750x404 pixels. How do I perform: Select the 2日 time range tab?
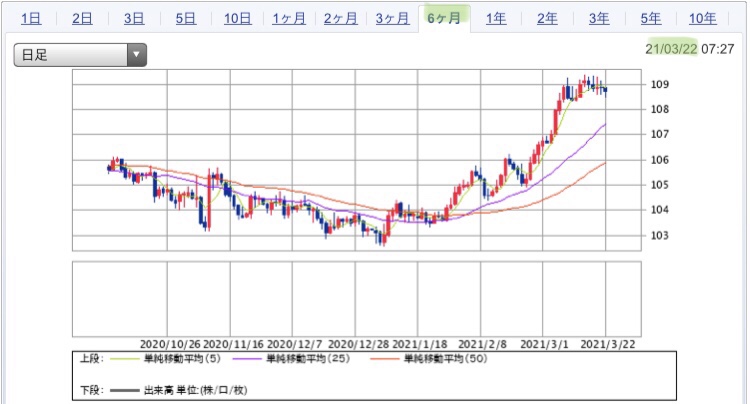pyautogui.click(x=83, y=18)
